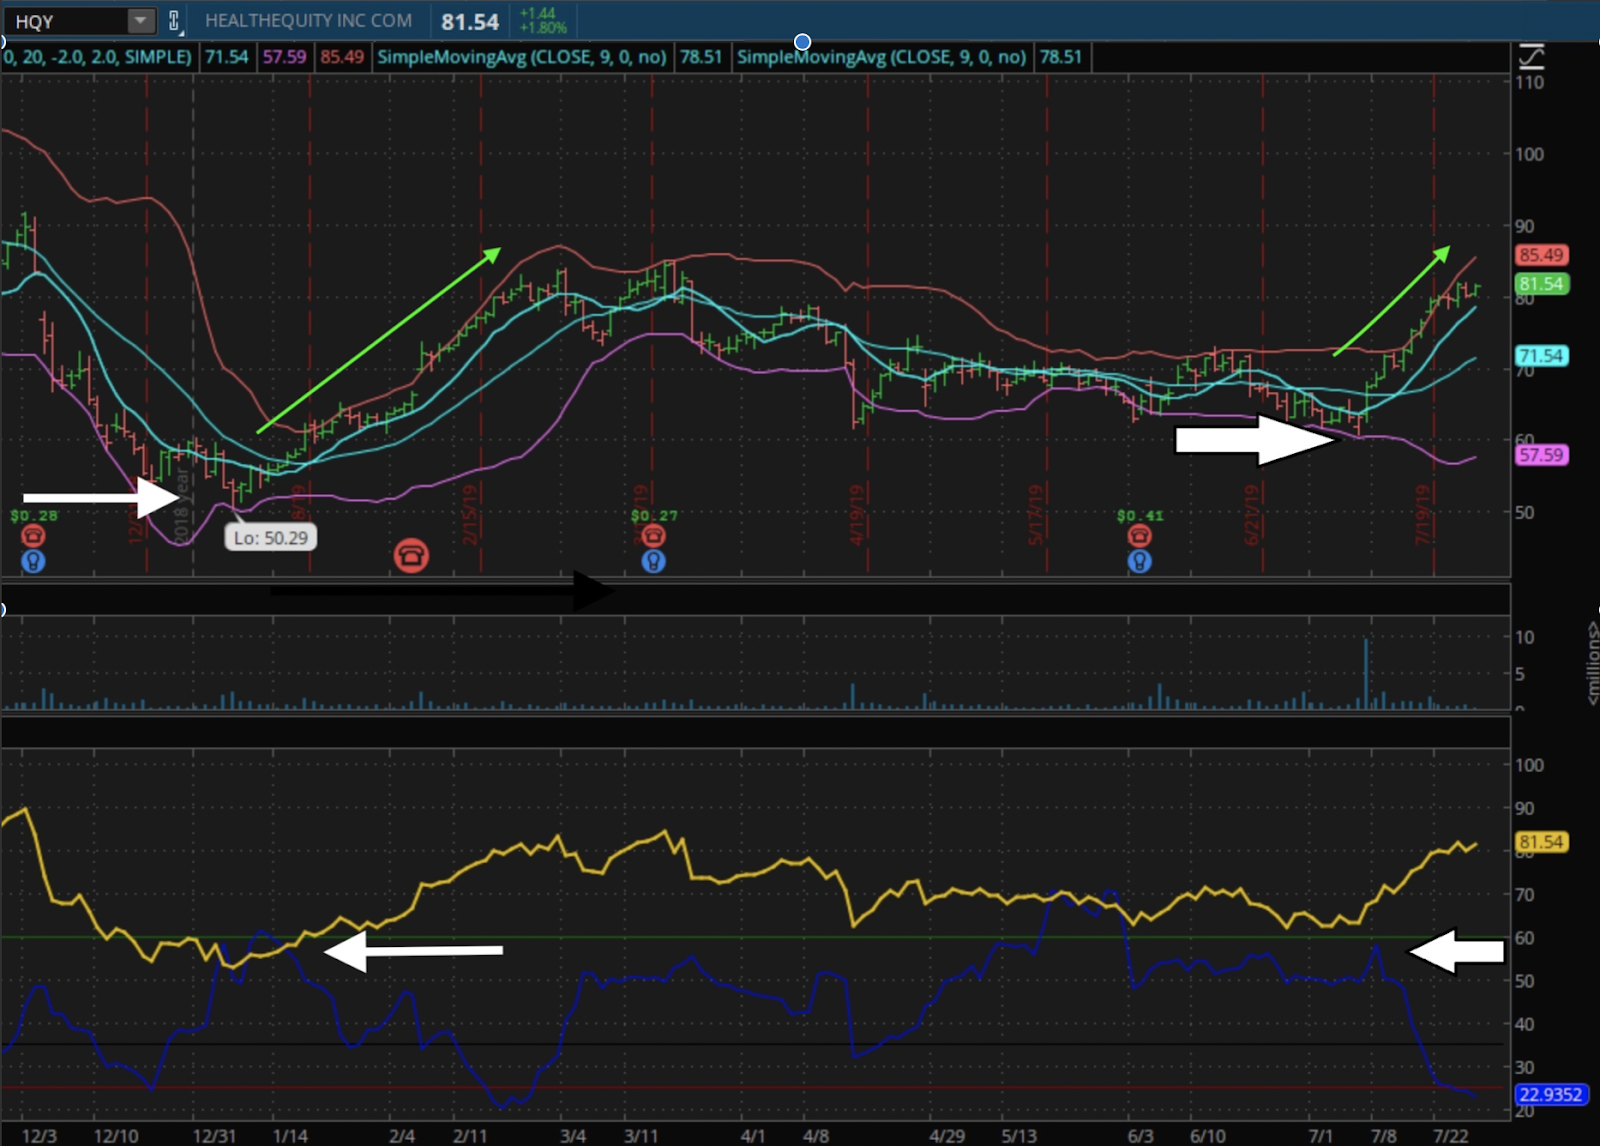The image size is (1600, 1146).
Task: Click the earnings phone icon under $0.41
Action: coord(1139,536)
